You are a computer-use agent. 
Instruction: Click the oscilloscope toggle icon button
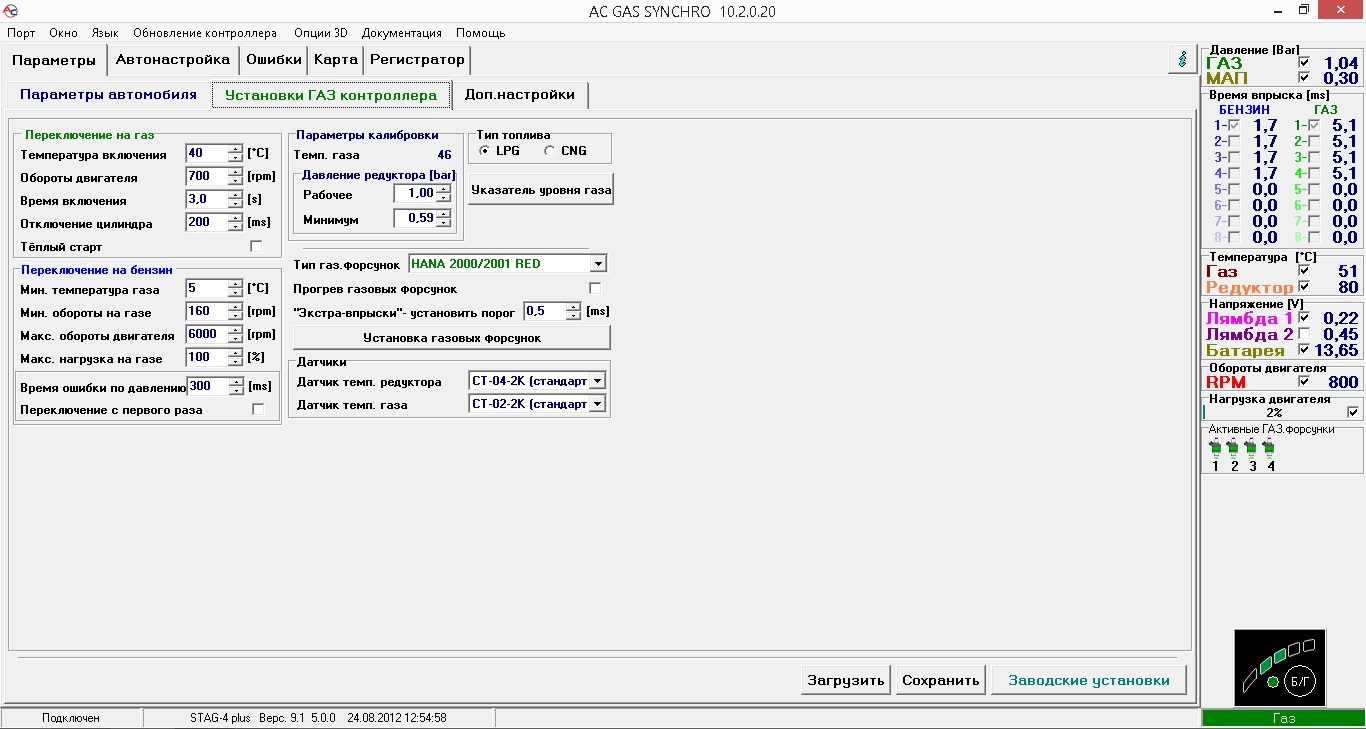tap(1183, 59)
